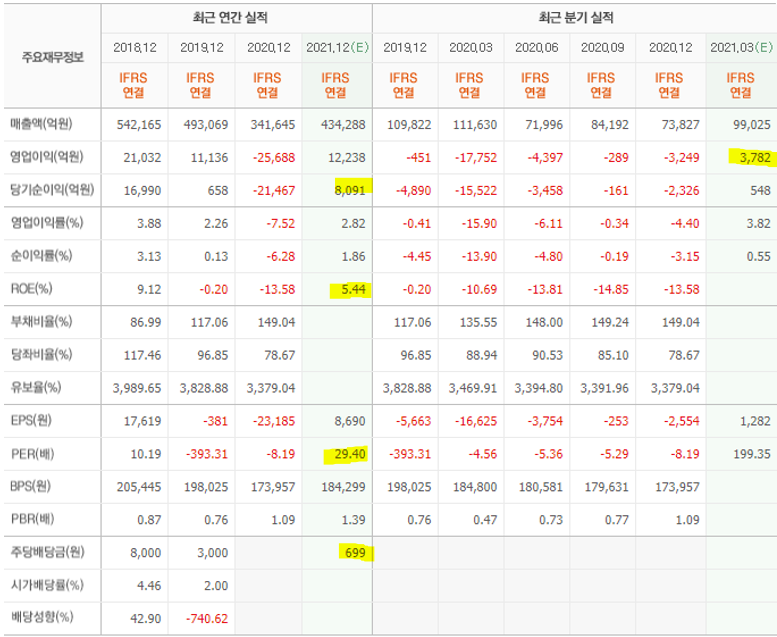
Task: Select the 주당배당금(원) row label
Action: coord(48,552)
